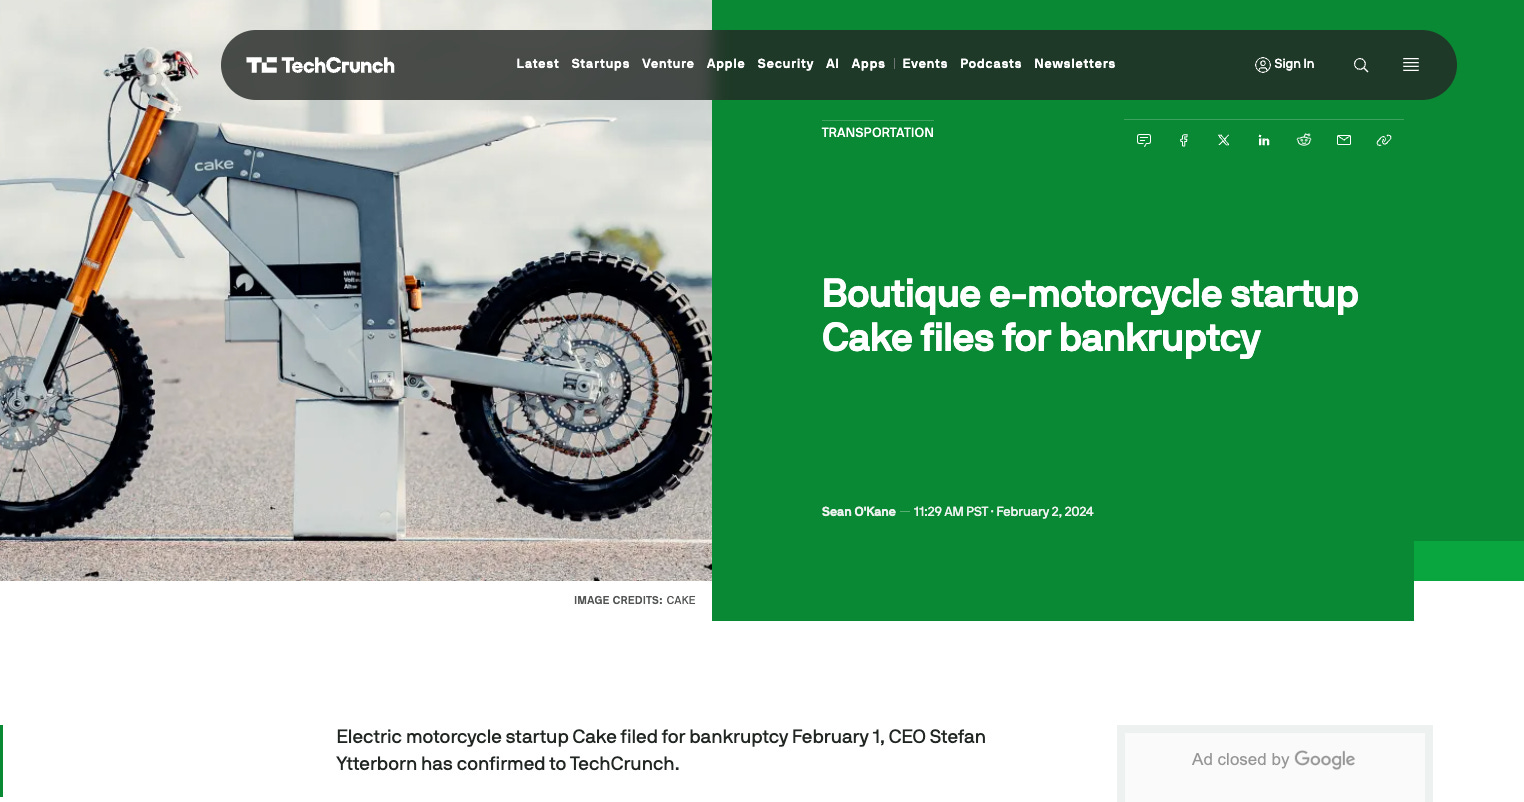
Task: Open author Sean O'Kane's profile
Action: 859,512
